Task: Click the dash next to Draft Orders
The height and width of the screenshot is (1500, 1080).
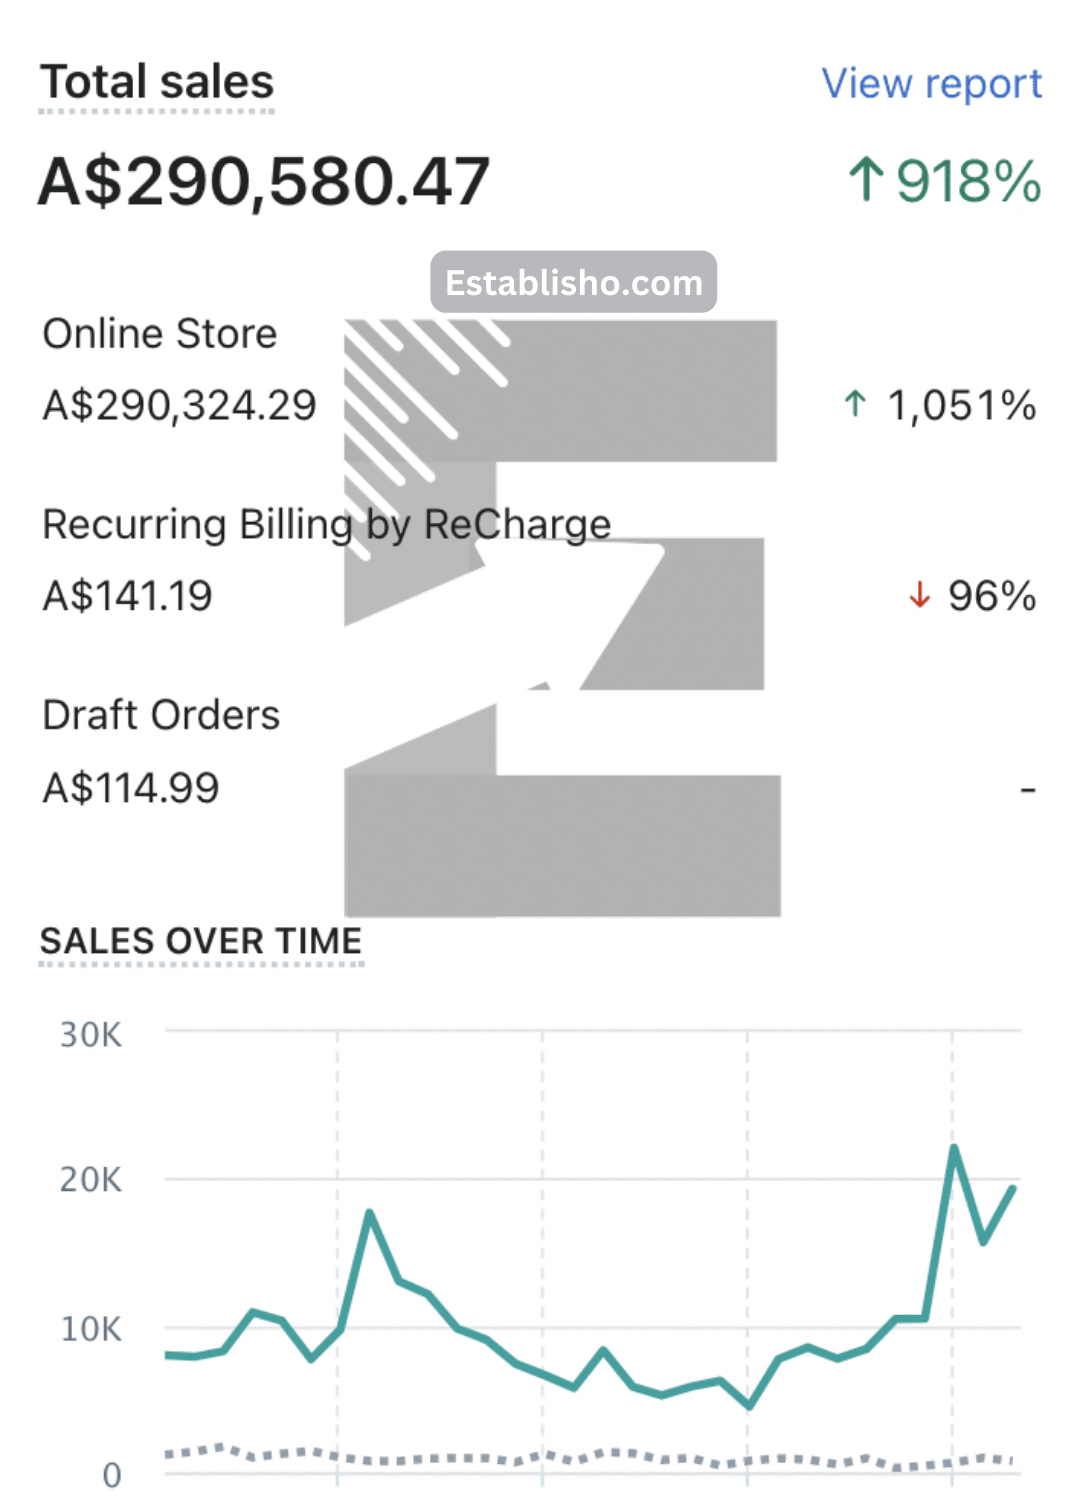Action: pyautogui.click(x=1027, y=791)
